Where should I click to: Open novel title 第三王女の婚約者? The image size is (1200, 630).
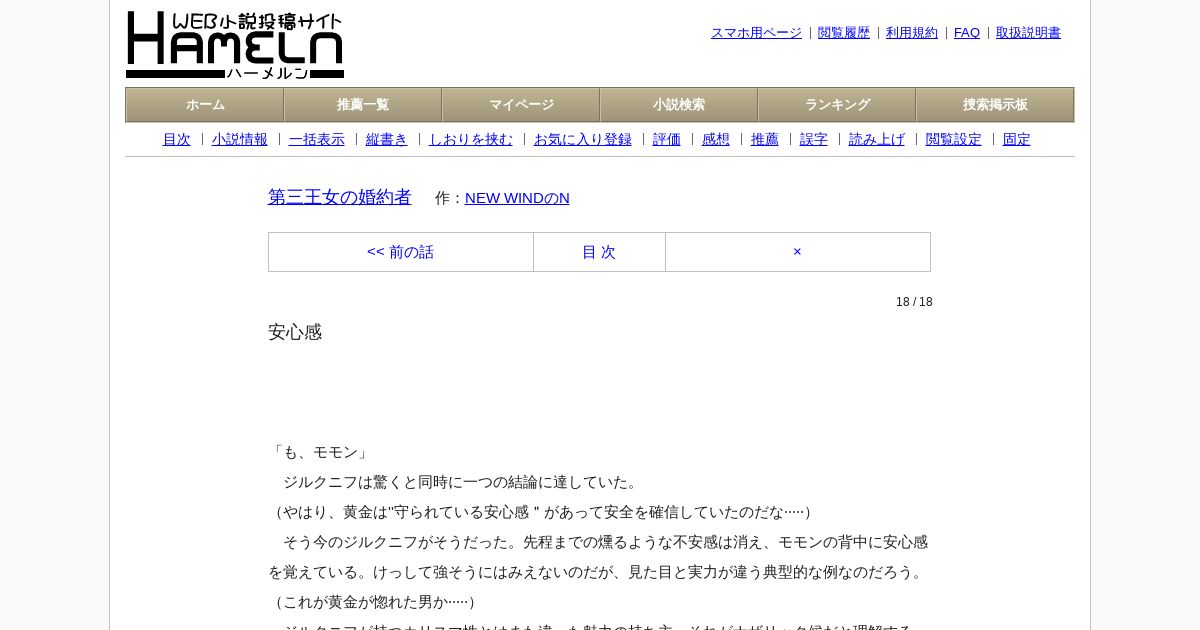click(340, 197)
